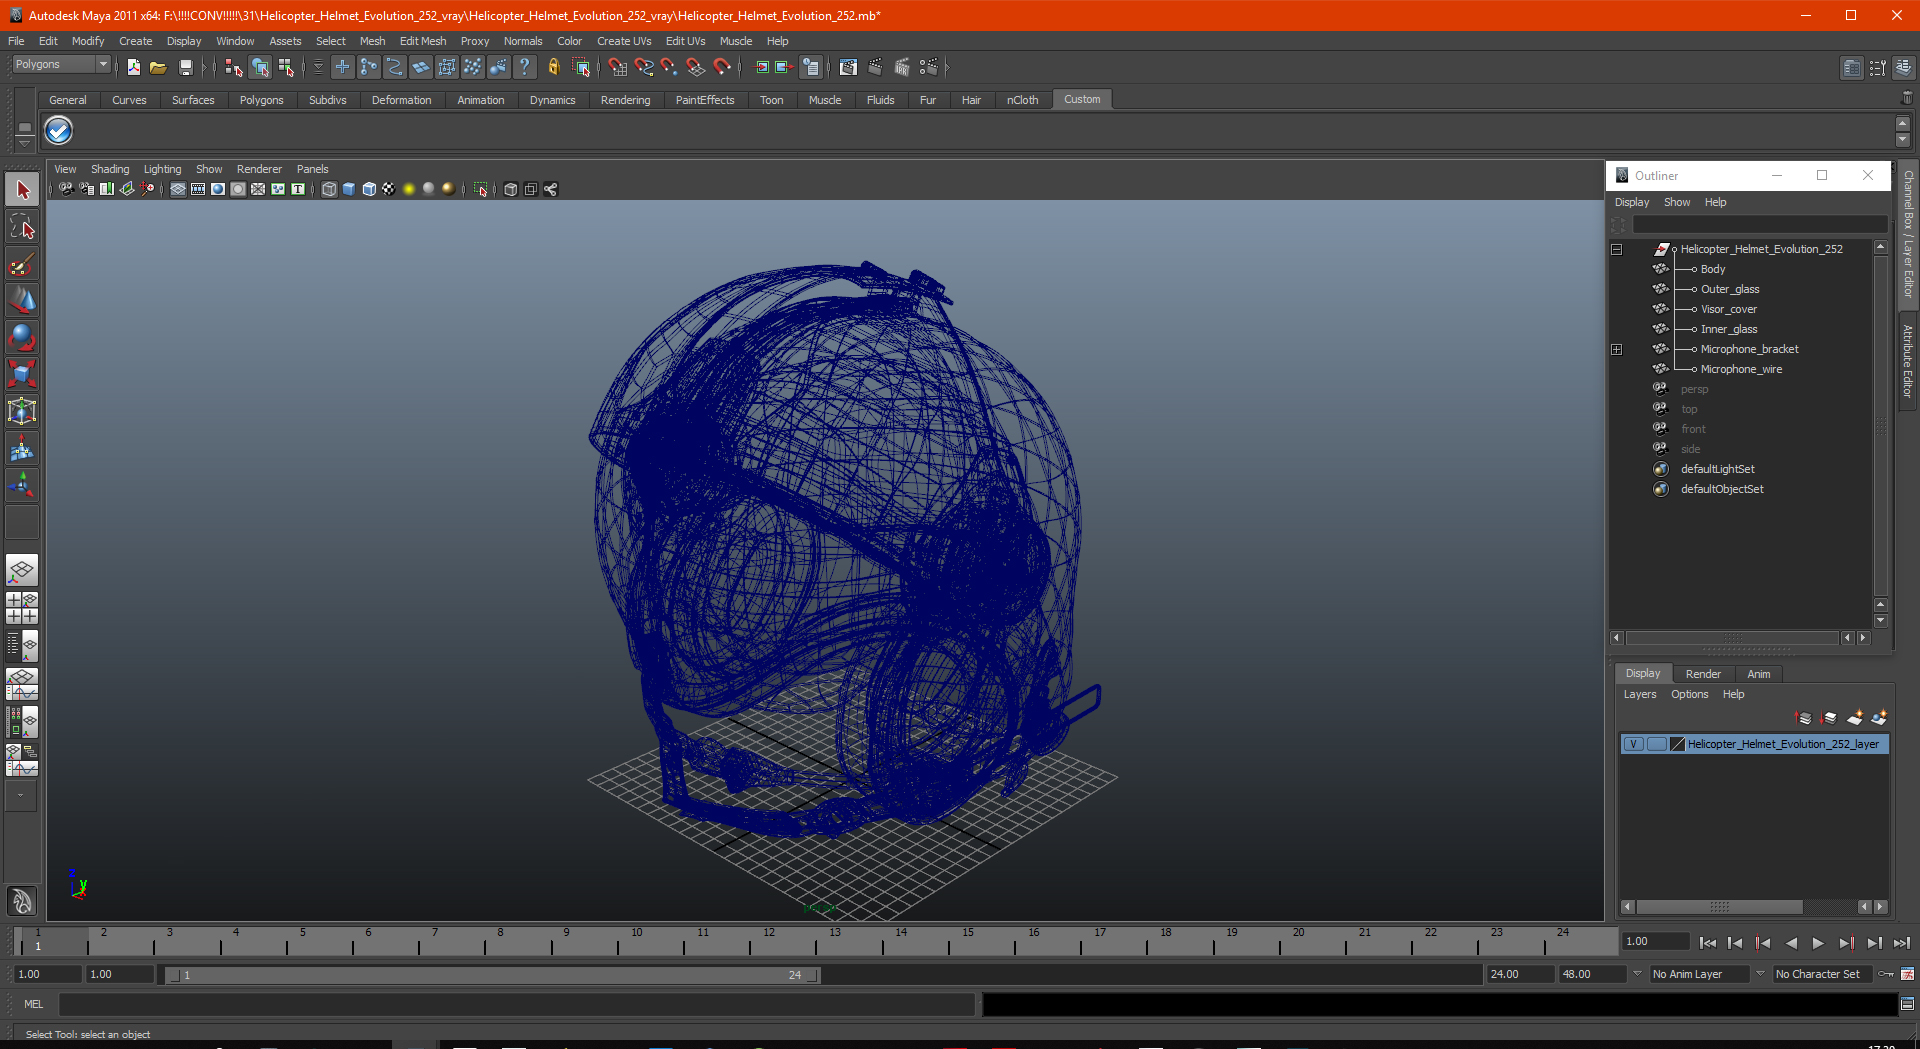Image resolution: width=1920 pixels, height=1049 pixels.
Task: Select the arrow Select Tool in toolbox
Action: point(22,189)
